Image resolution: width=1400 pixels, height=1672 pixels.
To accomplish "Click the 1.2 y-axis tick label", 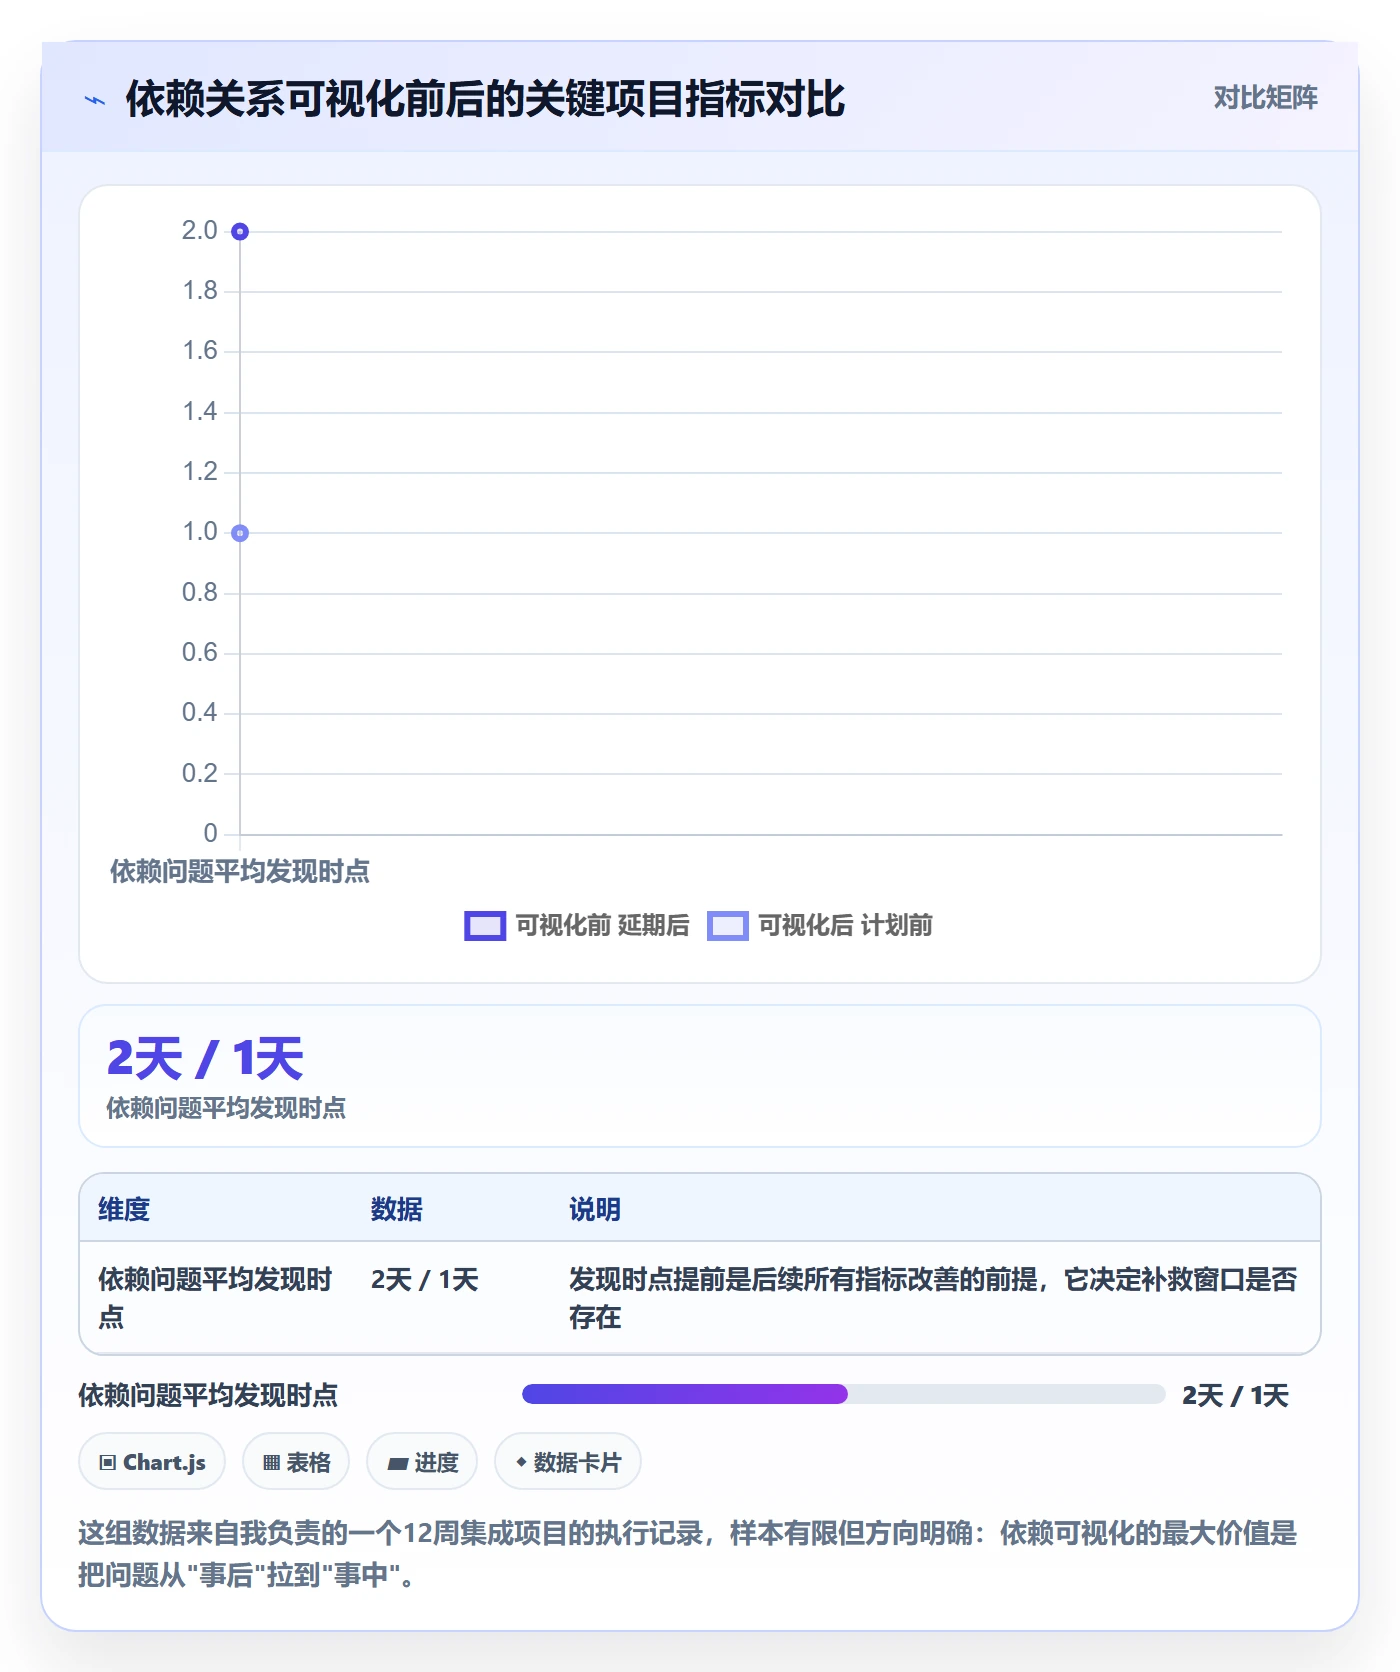I will 200,472.
